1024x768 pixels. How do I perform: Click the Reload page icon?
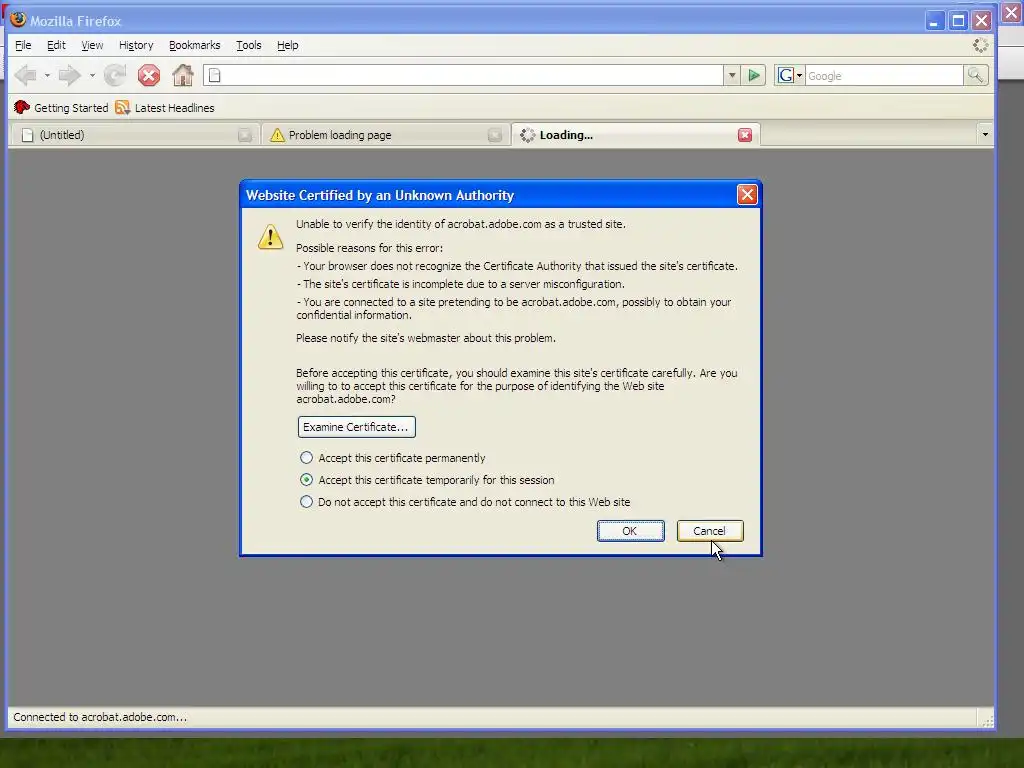(115, 76)
